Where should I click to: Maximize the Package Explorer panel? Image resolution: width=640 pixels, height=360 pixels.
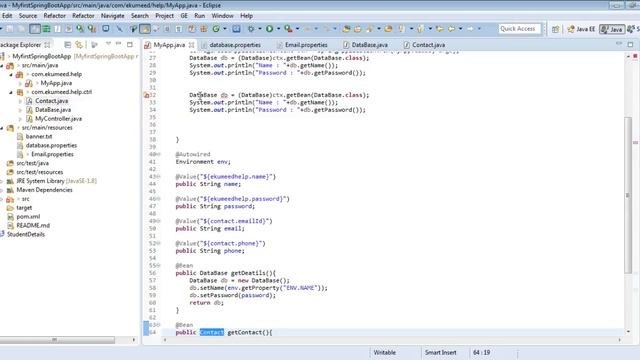pyautogui.click(x=130, y=44)
